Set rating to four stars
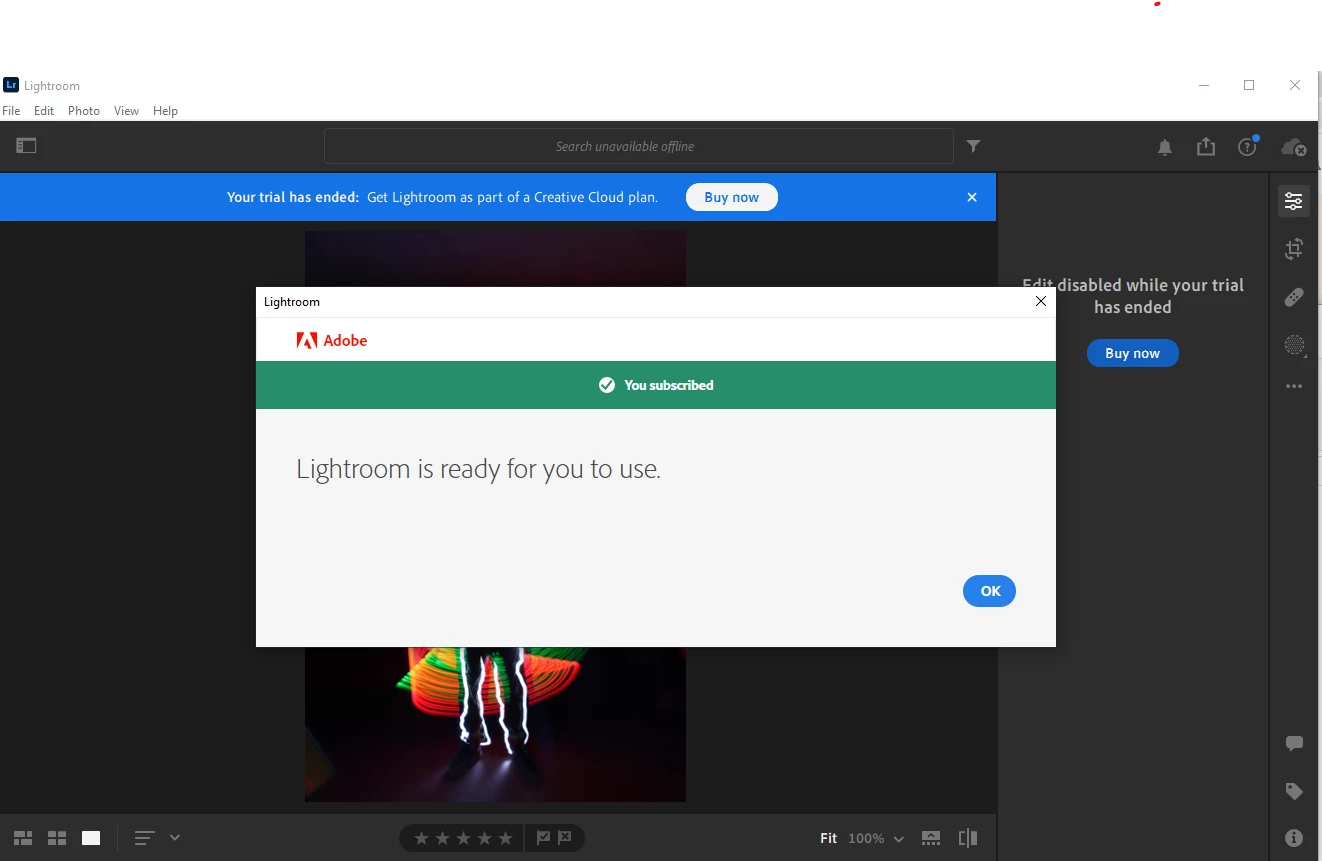 click(x=484, y=838)
